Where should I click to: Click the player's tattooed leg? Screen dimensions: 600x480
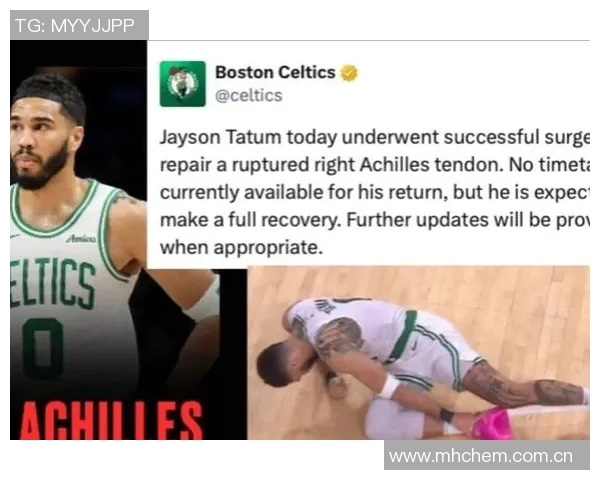522,385
